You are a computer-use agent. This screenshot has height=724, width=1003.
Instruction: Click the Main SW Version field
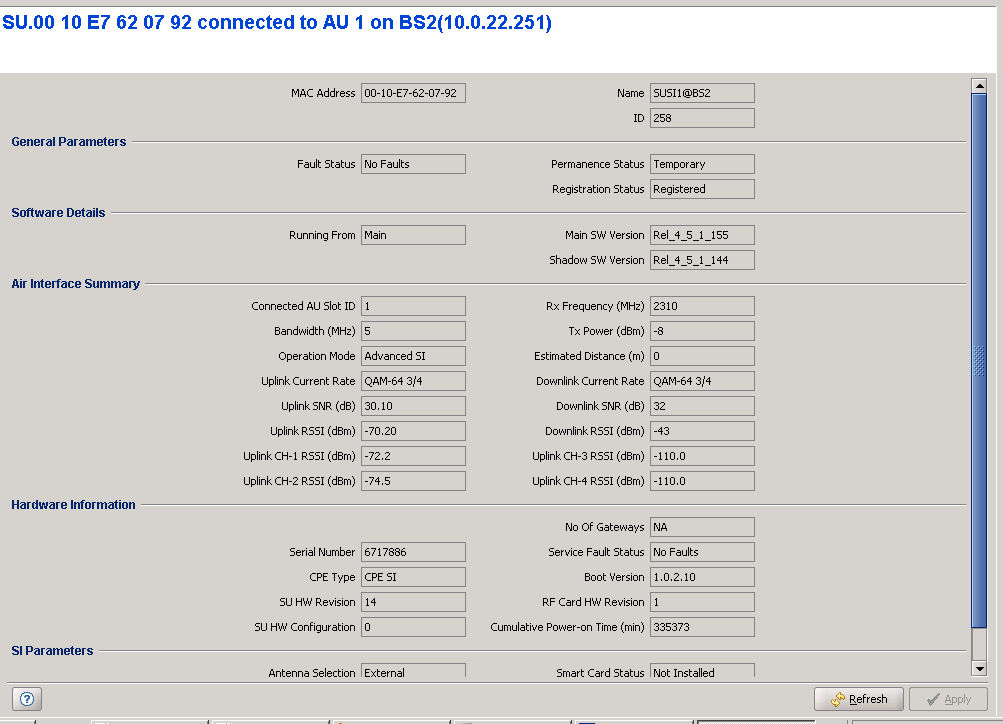point(702,235)
